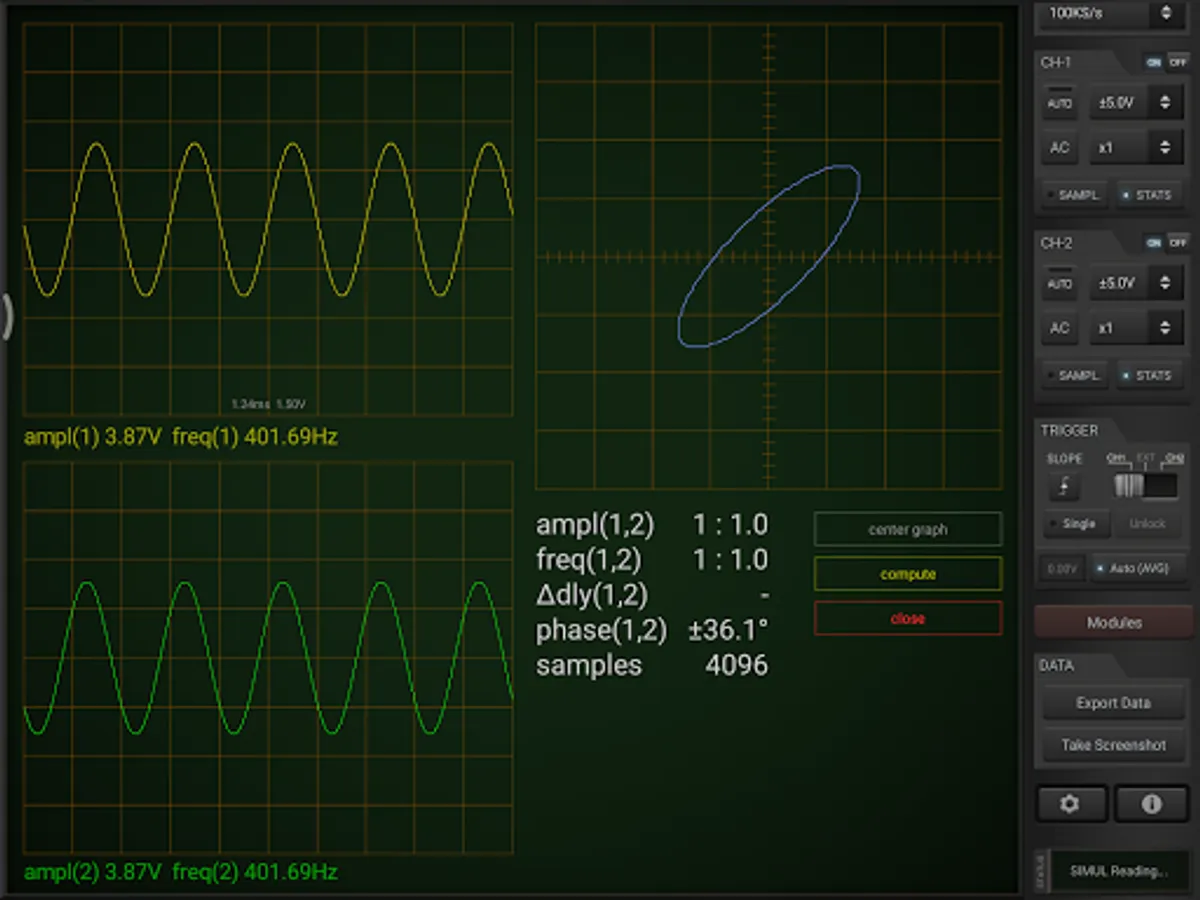This screenshot has width=1200, height=900.
Task: Switch CH-1 to ON
Action: coord(1154,62)
